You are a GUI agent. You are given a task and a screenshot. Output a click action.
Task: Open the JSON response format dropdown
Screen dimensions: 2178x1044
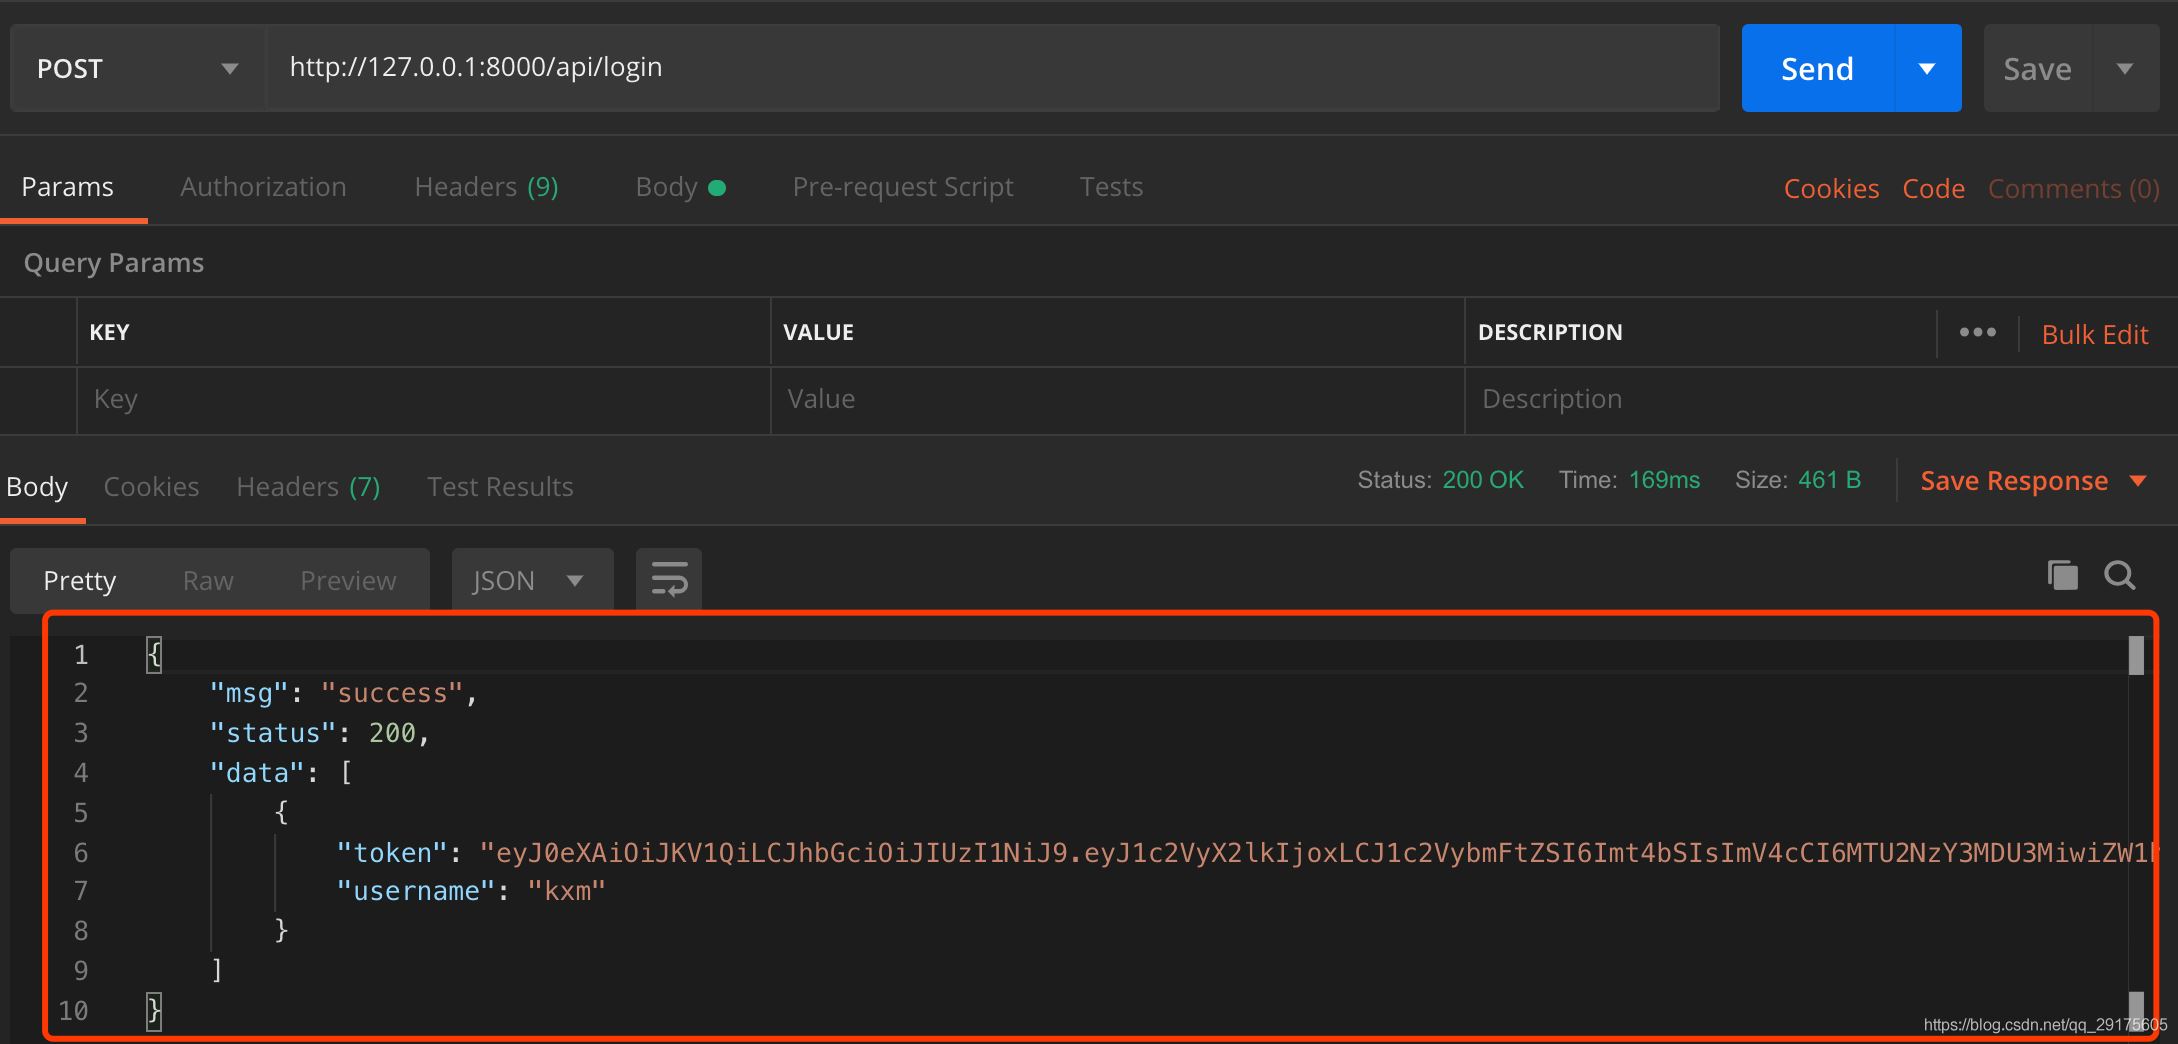531,579
